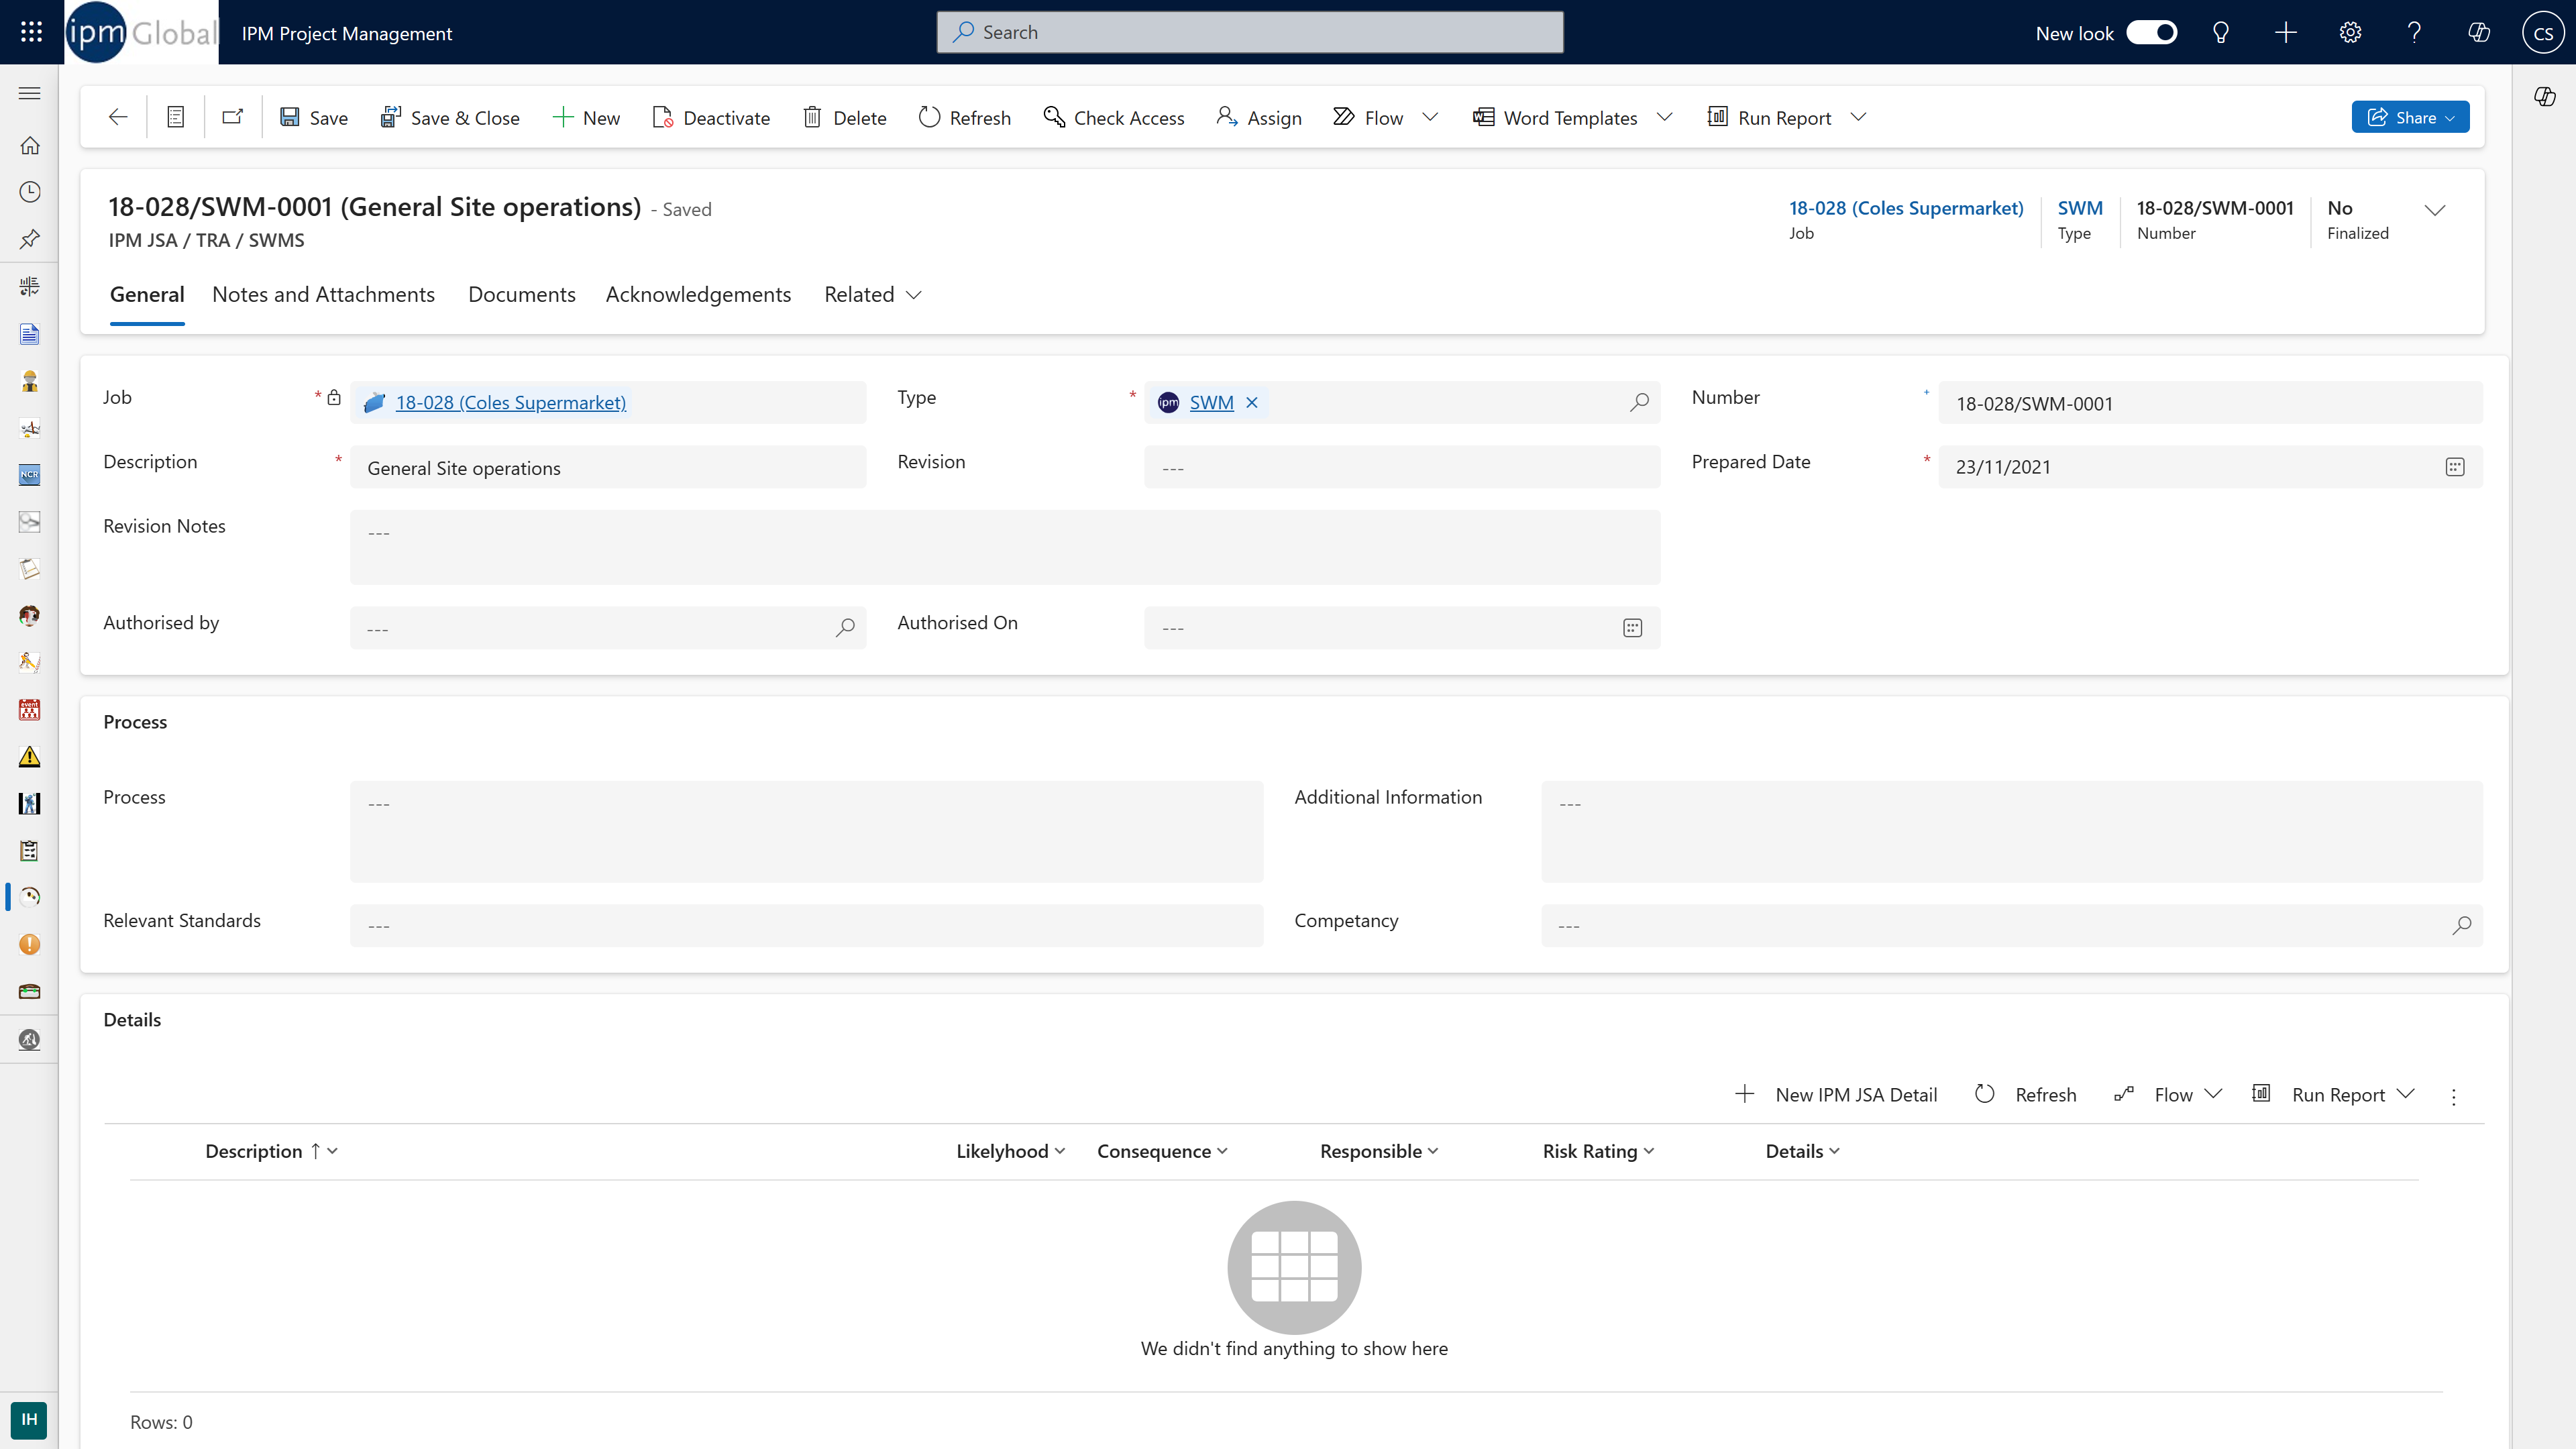The image size is (2576, 1449).
Task: Assign the record
Action: [x=1259, y=117]
